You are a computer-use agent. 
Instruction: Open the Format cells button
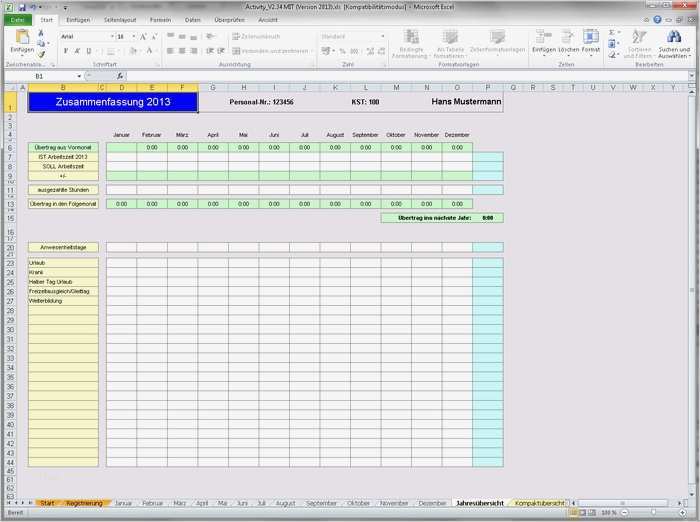[591, 42]
